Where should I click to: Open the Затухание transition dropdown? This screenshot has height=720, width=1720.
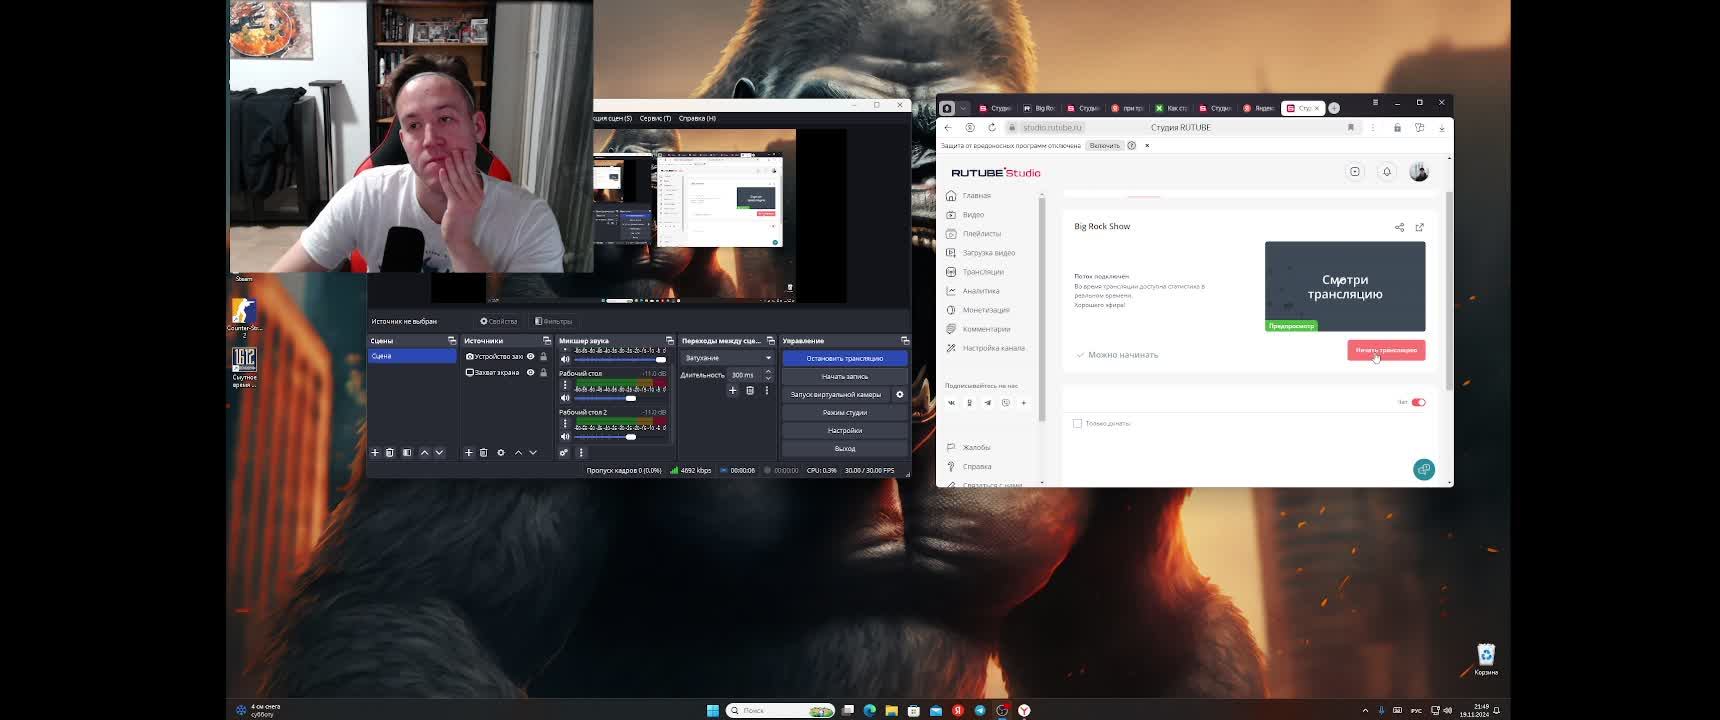(727, 357)
